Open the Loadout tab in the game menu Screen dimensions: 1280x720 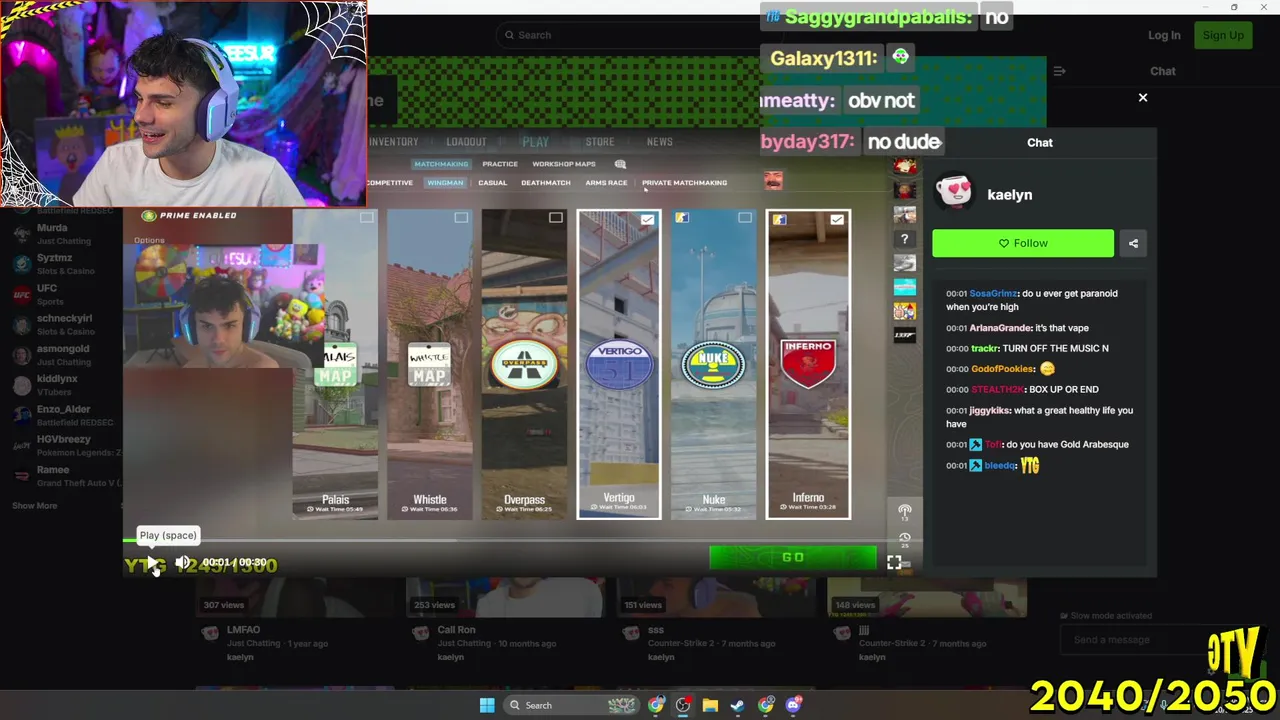pos(466,142)
